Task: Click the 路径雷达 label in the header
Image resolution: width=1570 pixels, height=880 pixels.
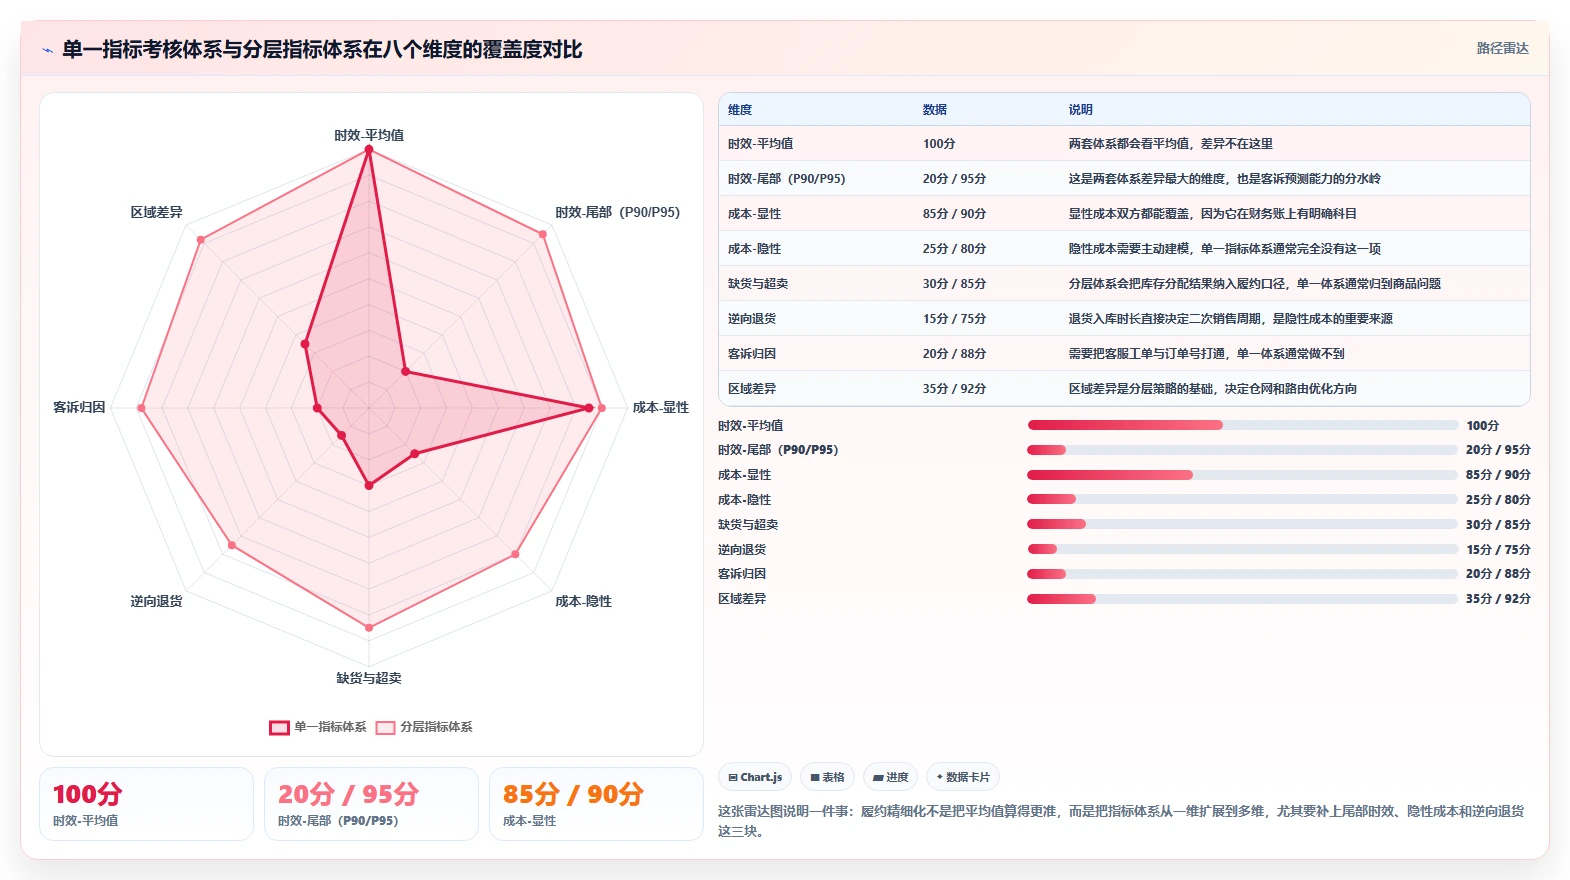Action: tap(1502, 48)
